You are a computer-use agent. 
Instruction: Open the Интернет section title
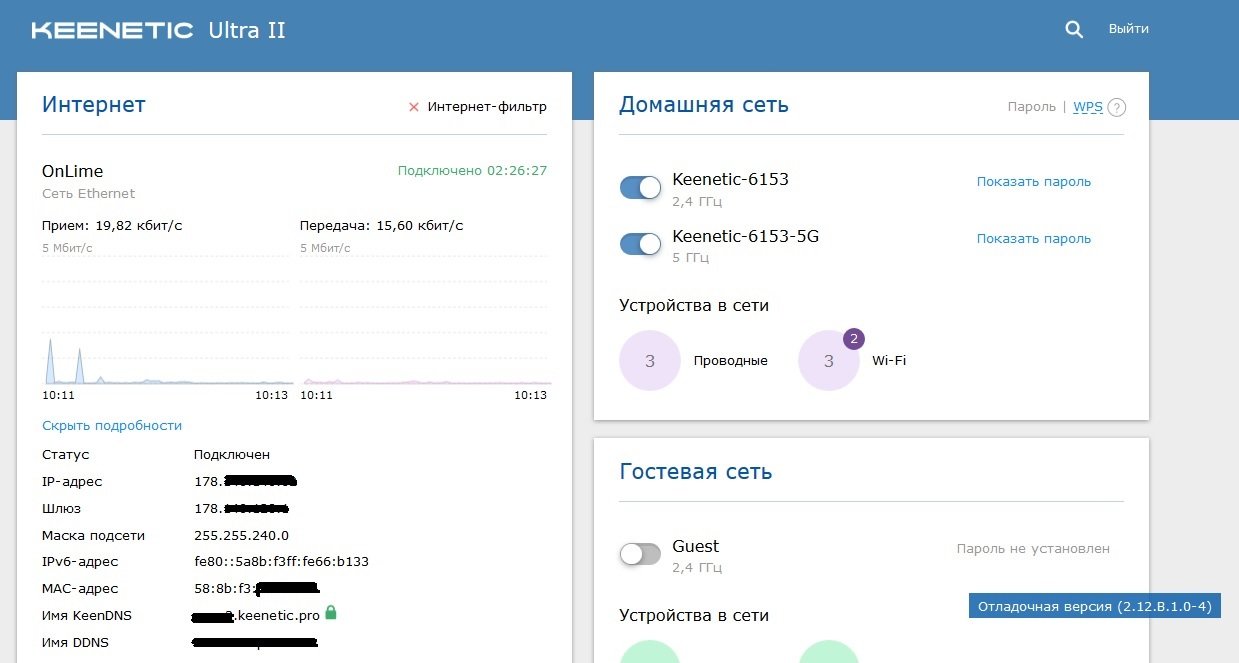tap(94, 104)
